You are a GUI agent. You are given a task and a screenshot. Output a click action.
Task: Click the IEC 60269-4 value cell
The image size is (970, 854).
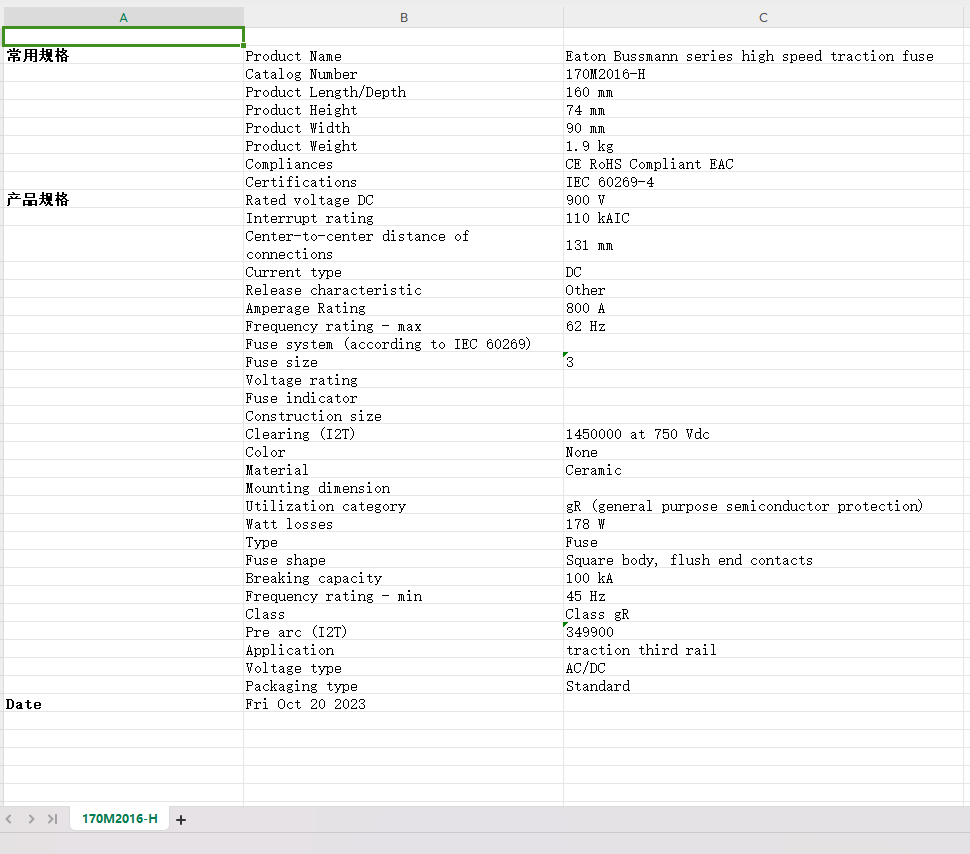pos(763,181)
